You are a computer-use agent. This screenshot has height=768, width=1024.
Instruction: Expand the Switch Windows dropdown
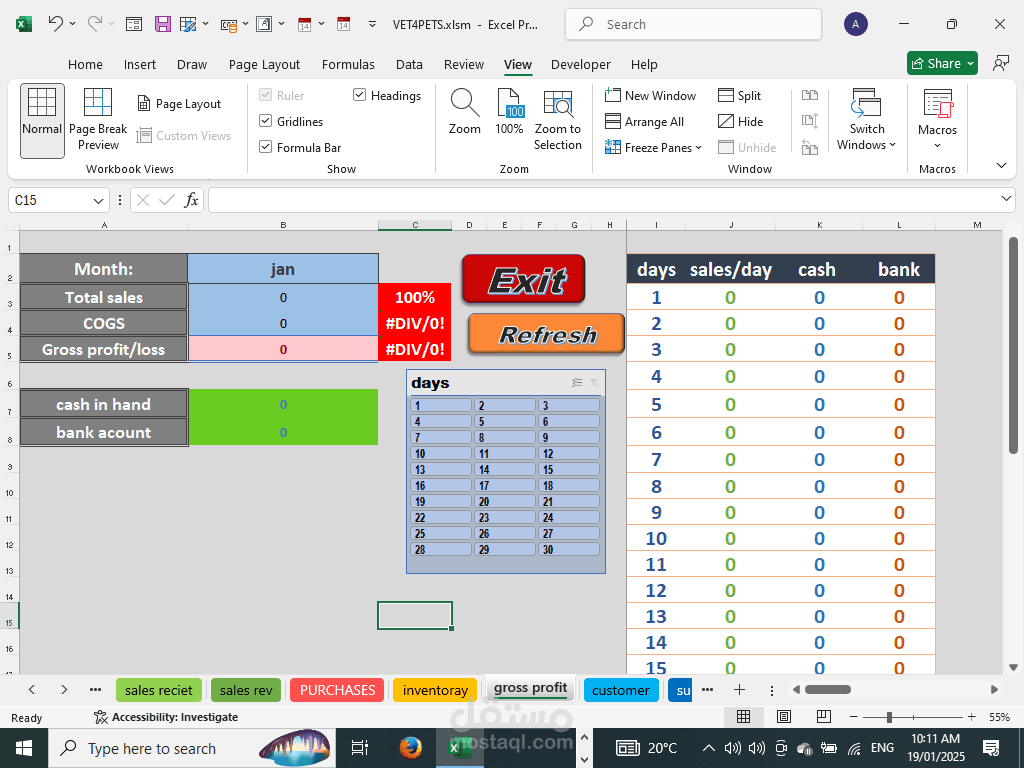pos(893,145)
